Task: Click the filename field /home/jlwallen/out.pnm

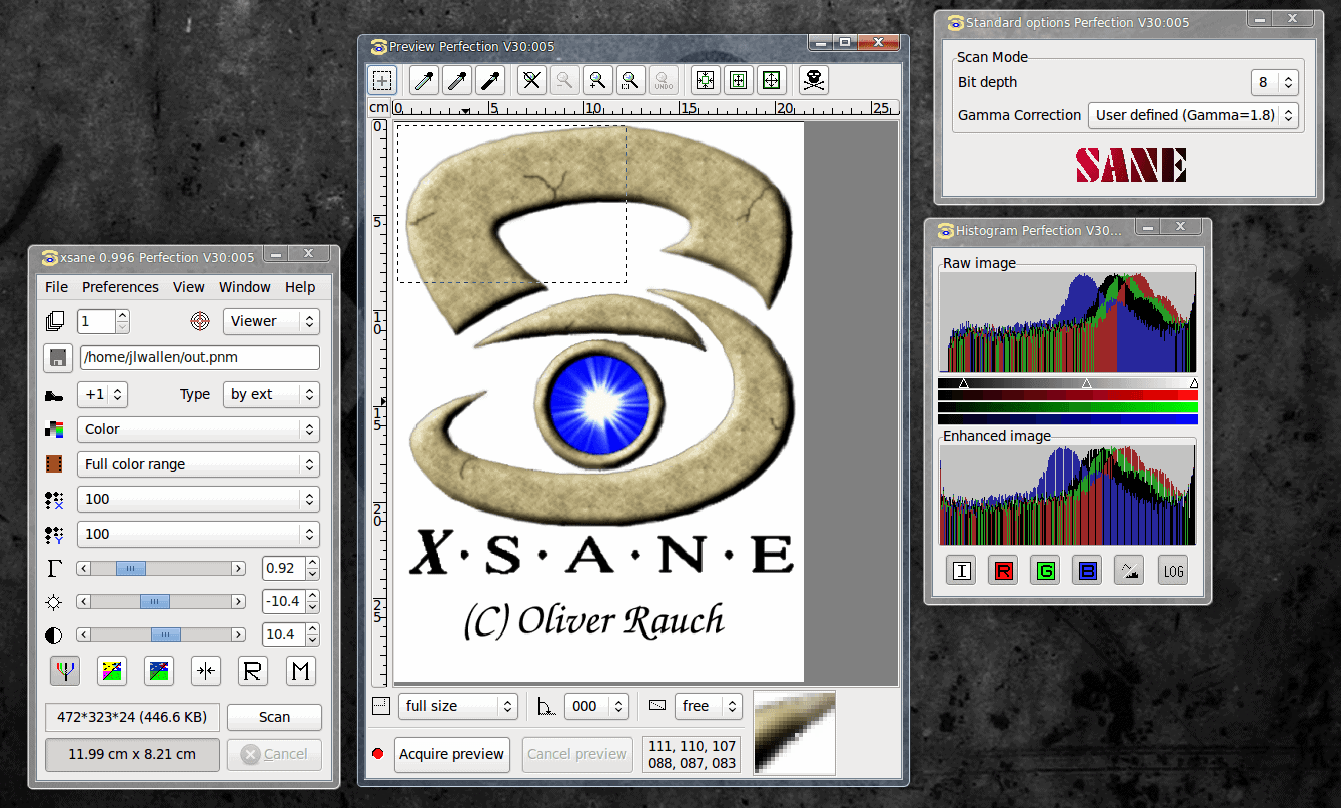Action: pos(200,357)
